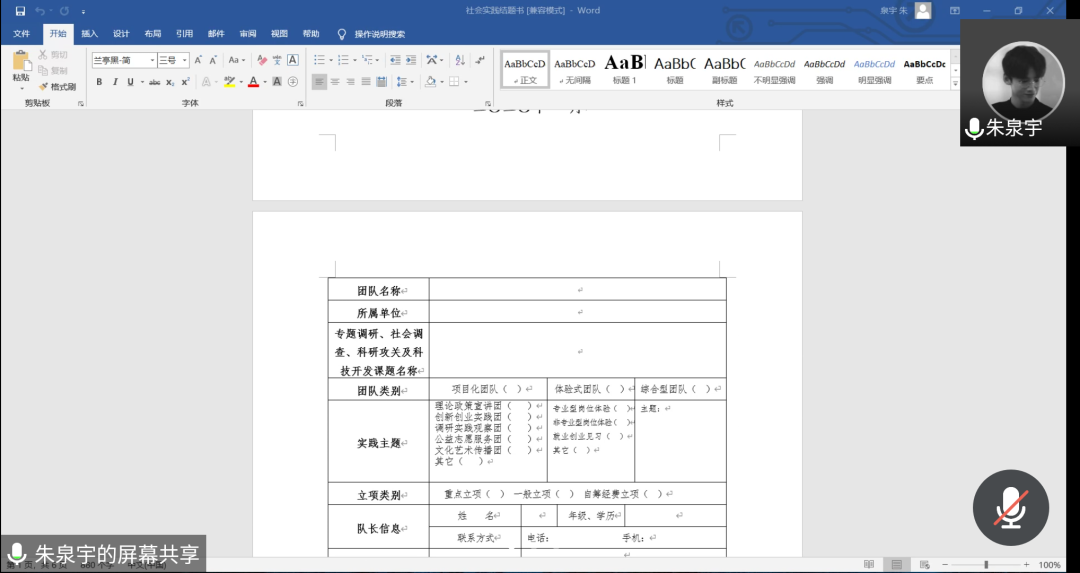Toggle the show paragraph marks button

click(478, 60)
